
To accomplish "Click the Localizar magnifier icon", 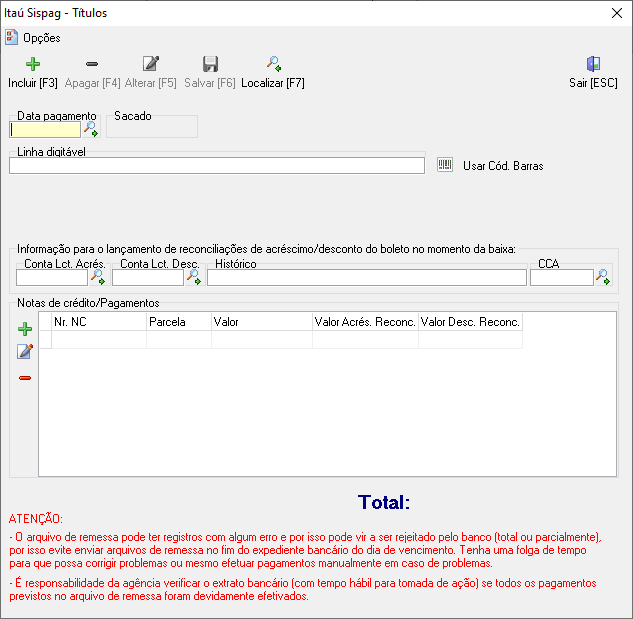I will click(x=274, y=63).
